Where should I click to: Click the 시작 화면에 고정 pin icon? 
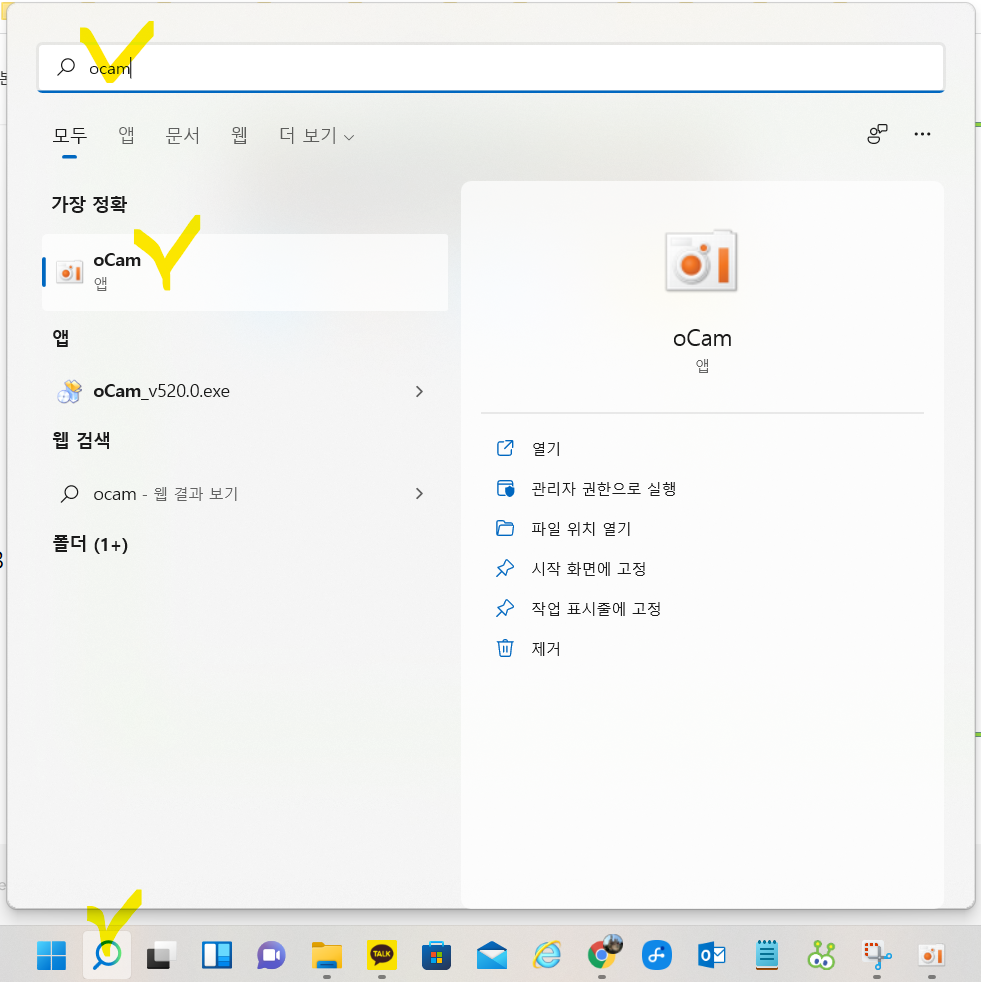505,568
